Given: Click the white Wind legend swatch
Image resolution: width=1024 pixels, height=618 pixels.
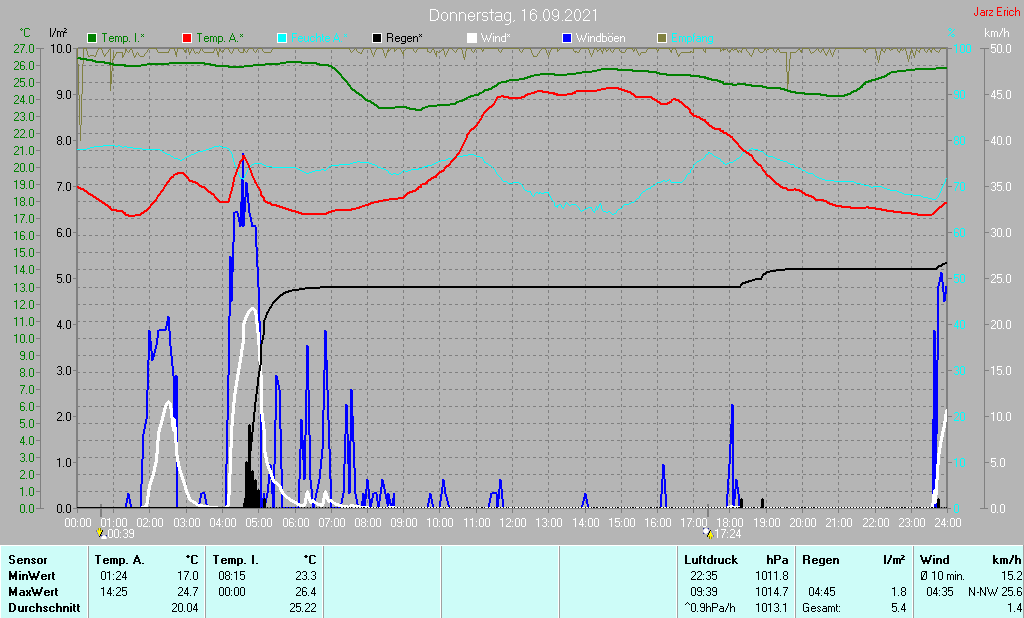Looking at the screenshot, I should pos(472,38).
